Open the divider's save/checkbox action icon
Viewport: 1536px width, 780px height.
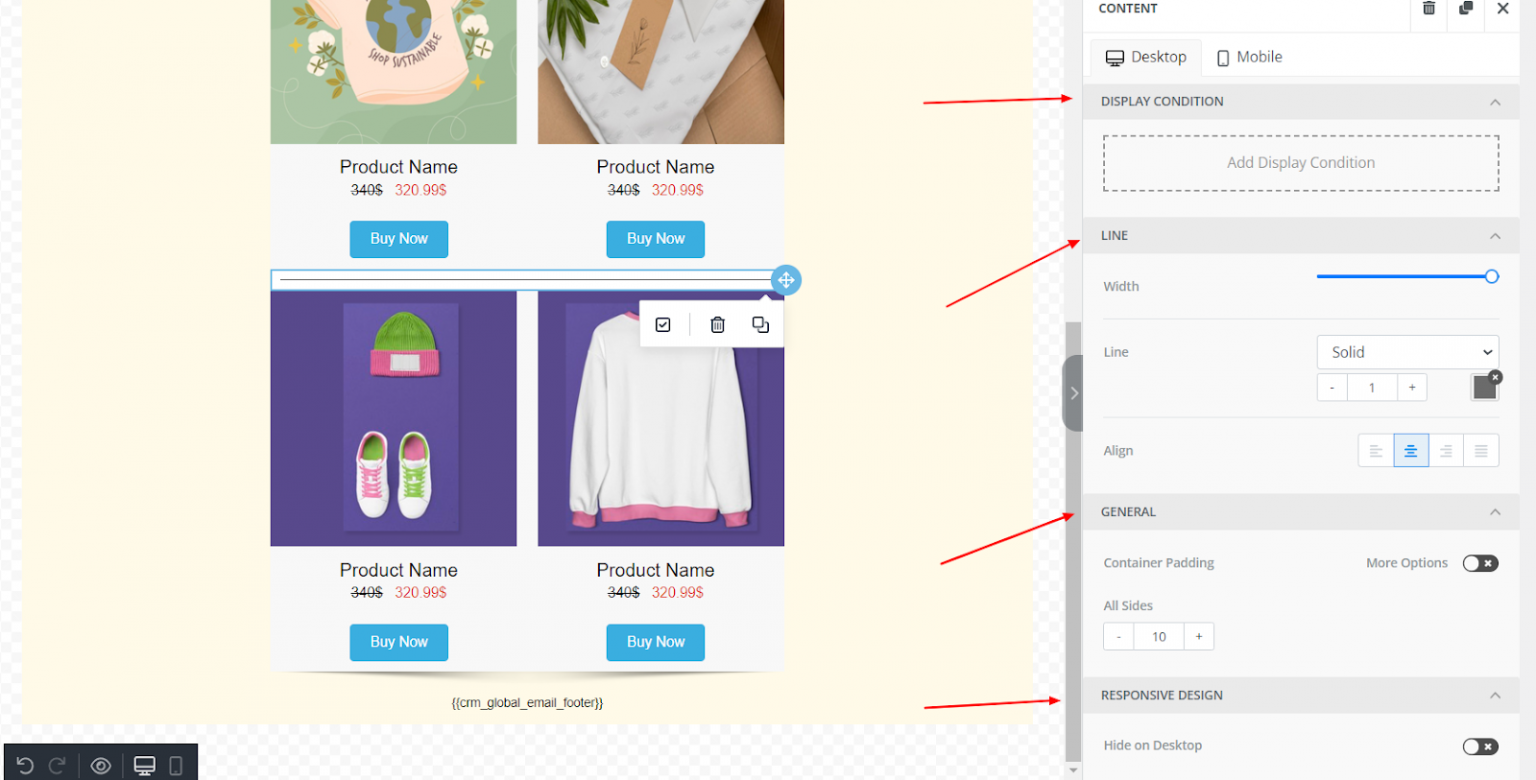point(663,324)
